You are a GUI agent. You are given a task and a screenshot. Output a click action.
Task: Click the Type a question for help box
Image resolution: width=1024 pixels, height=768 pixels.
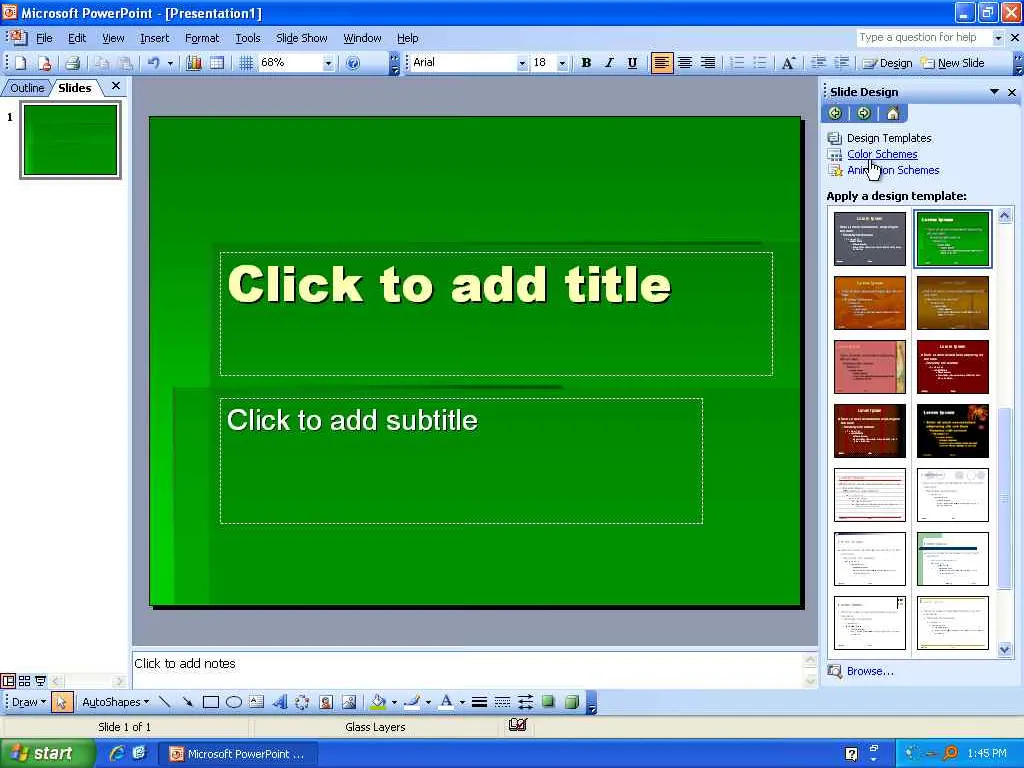pyautogui.click(x=923, y=38)
